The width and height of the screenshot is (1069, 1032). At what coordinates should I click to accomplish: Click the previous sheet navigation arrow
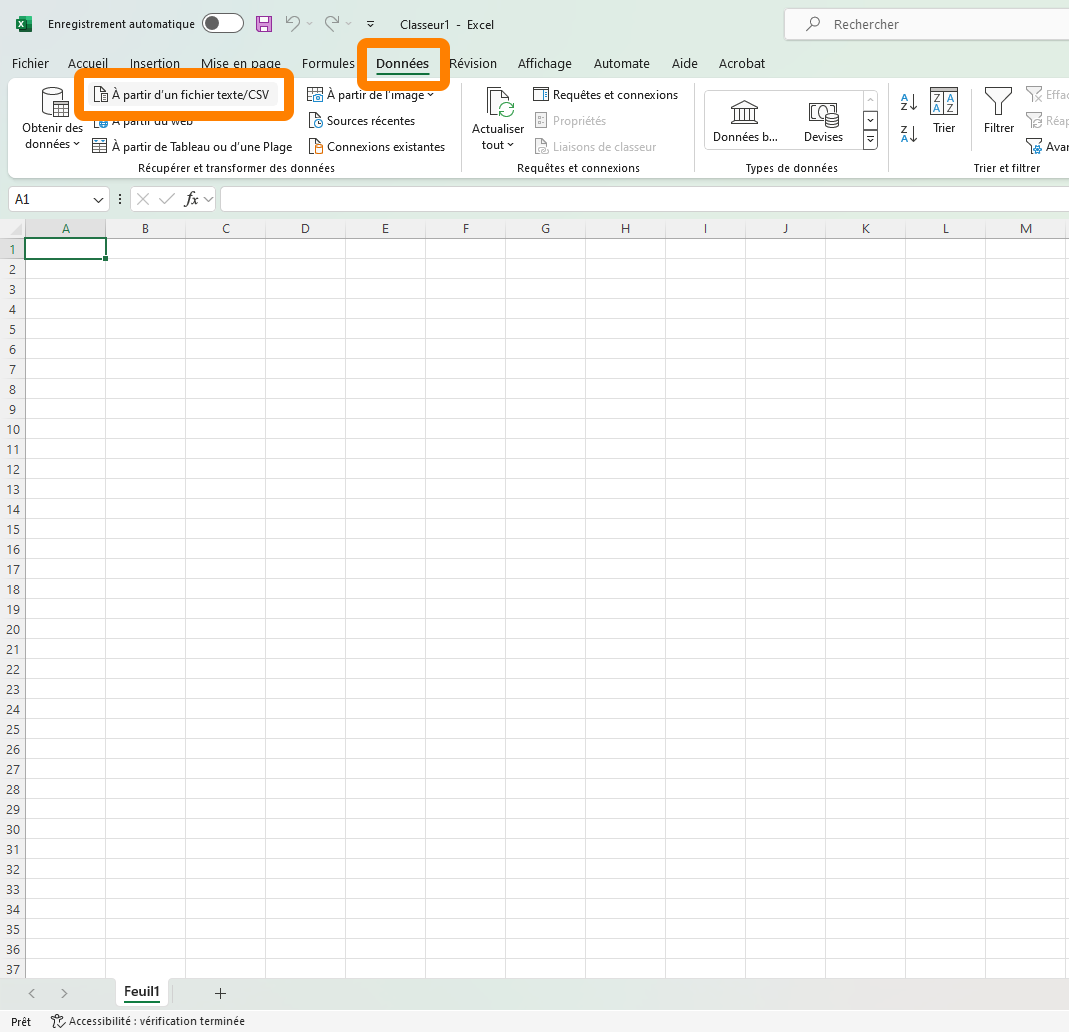pyautogui.click(x=31, y=993)
